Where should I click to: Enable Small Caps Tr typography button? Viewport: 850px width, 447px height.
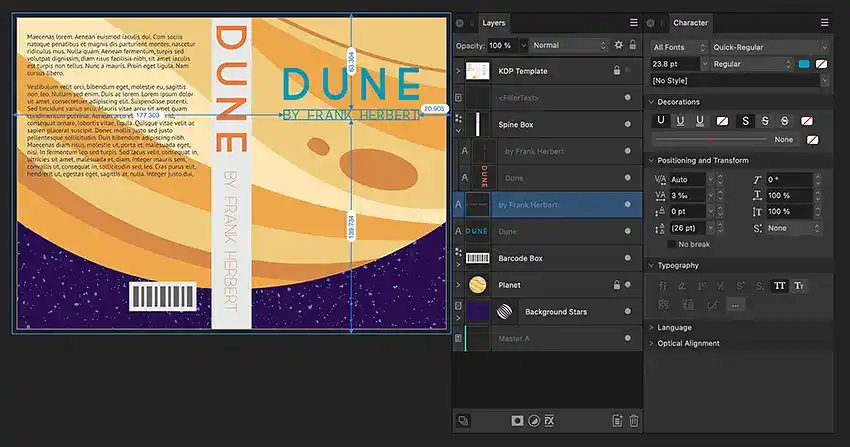pyautogui.click(x=799, y=286)
